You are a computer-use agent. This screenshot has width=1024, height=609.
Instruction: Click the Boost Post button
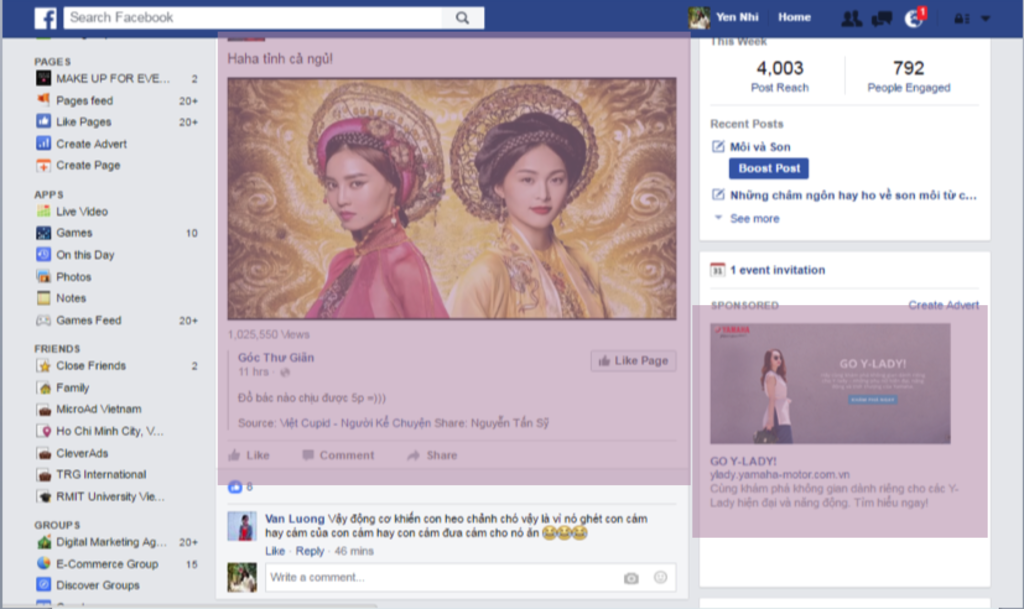769,168
